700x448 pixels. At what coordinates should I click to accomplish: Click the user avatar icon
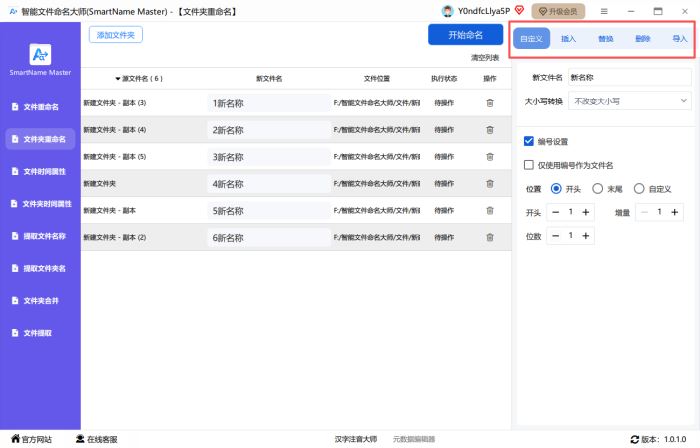(447, 11)
